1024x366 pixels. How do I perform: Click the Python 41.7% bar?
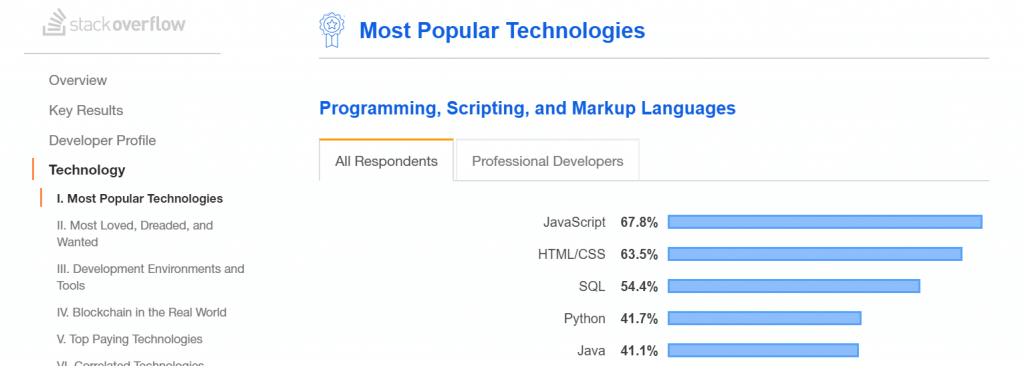(x=764, y=318)
